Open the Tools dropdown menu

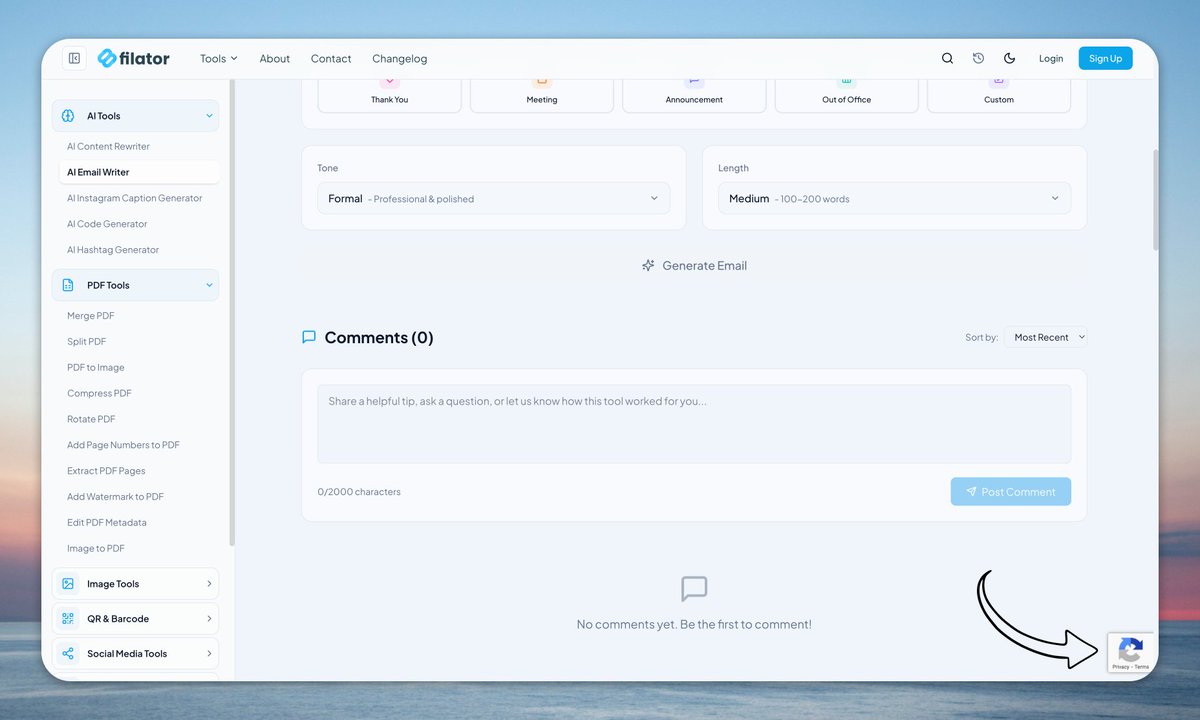coord(219,58)
